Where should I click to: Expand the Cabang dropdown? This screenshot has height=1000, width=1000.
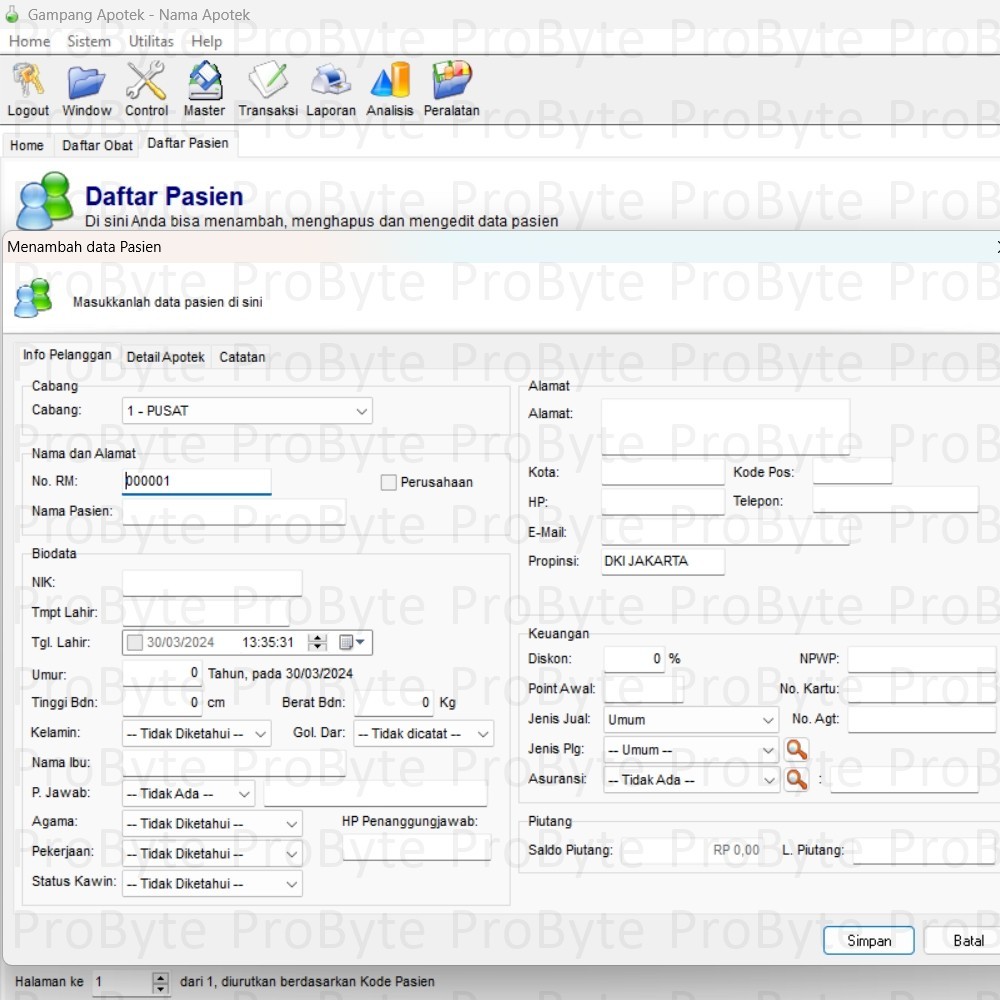[361, 411]
